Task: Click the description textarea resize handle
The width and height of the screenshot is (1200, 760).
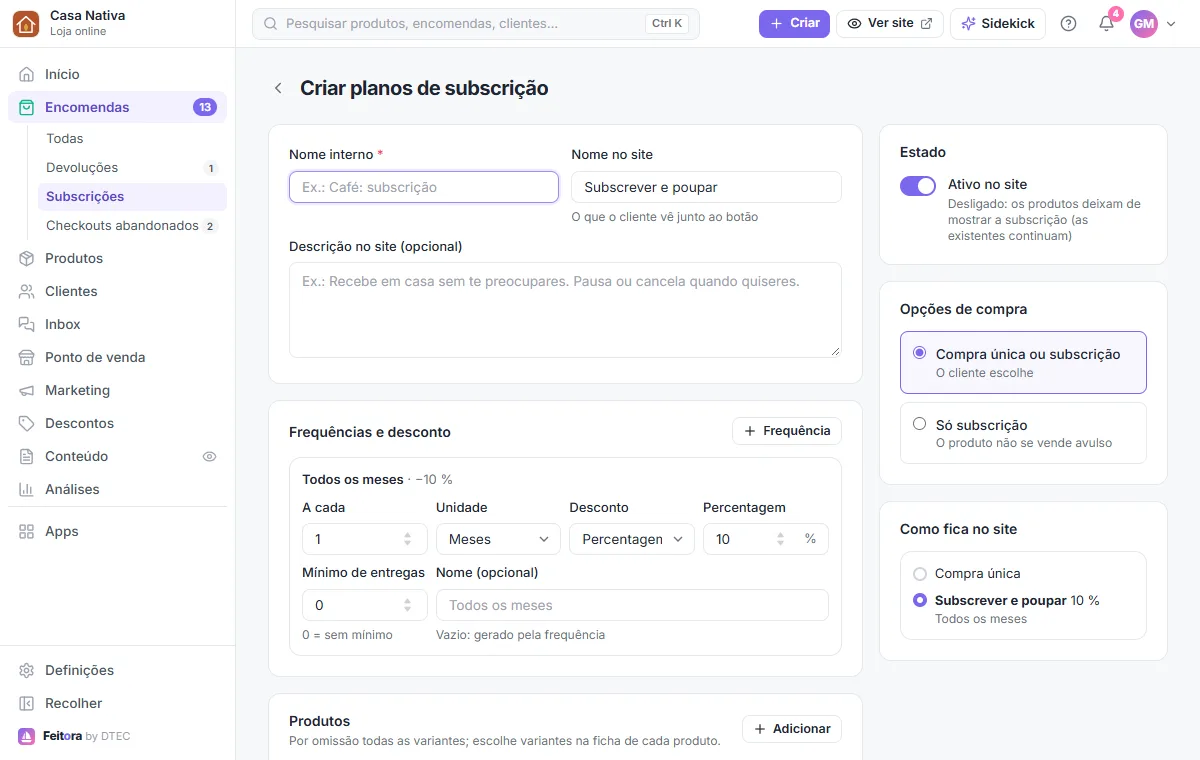Action: click(x=834, y=350)
